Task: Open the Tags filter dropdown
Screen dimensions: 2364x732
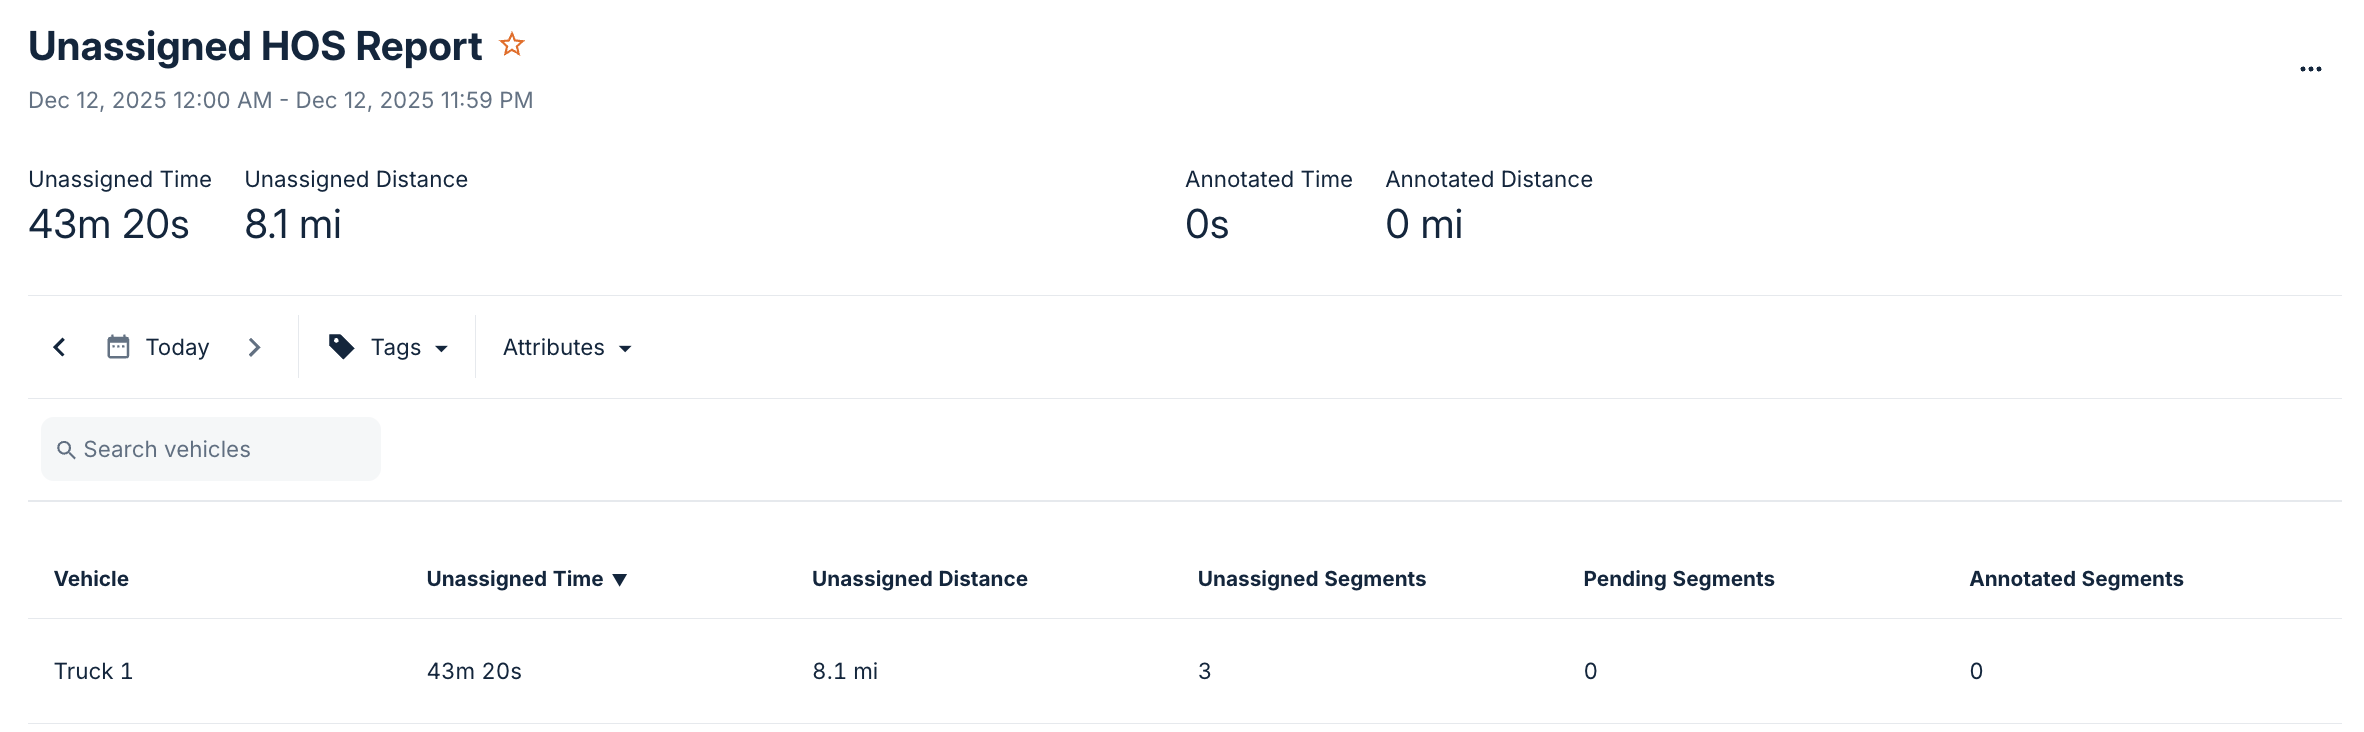Action: pyautogui.click(x=396, y=346)
